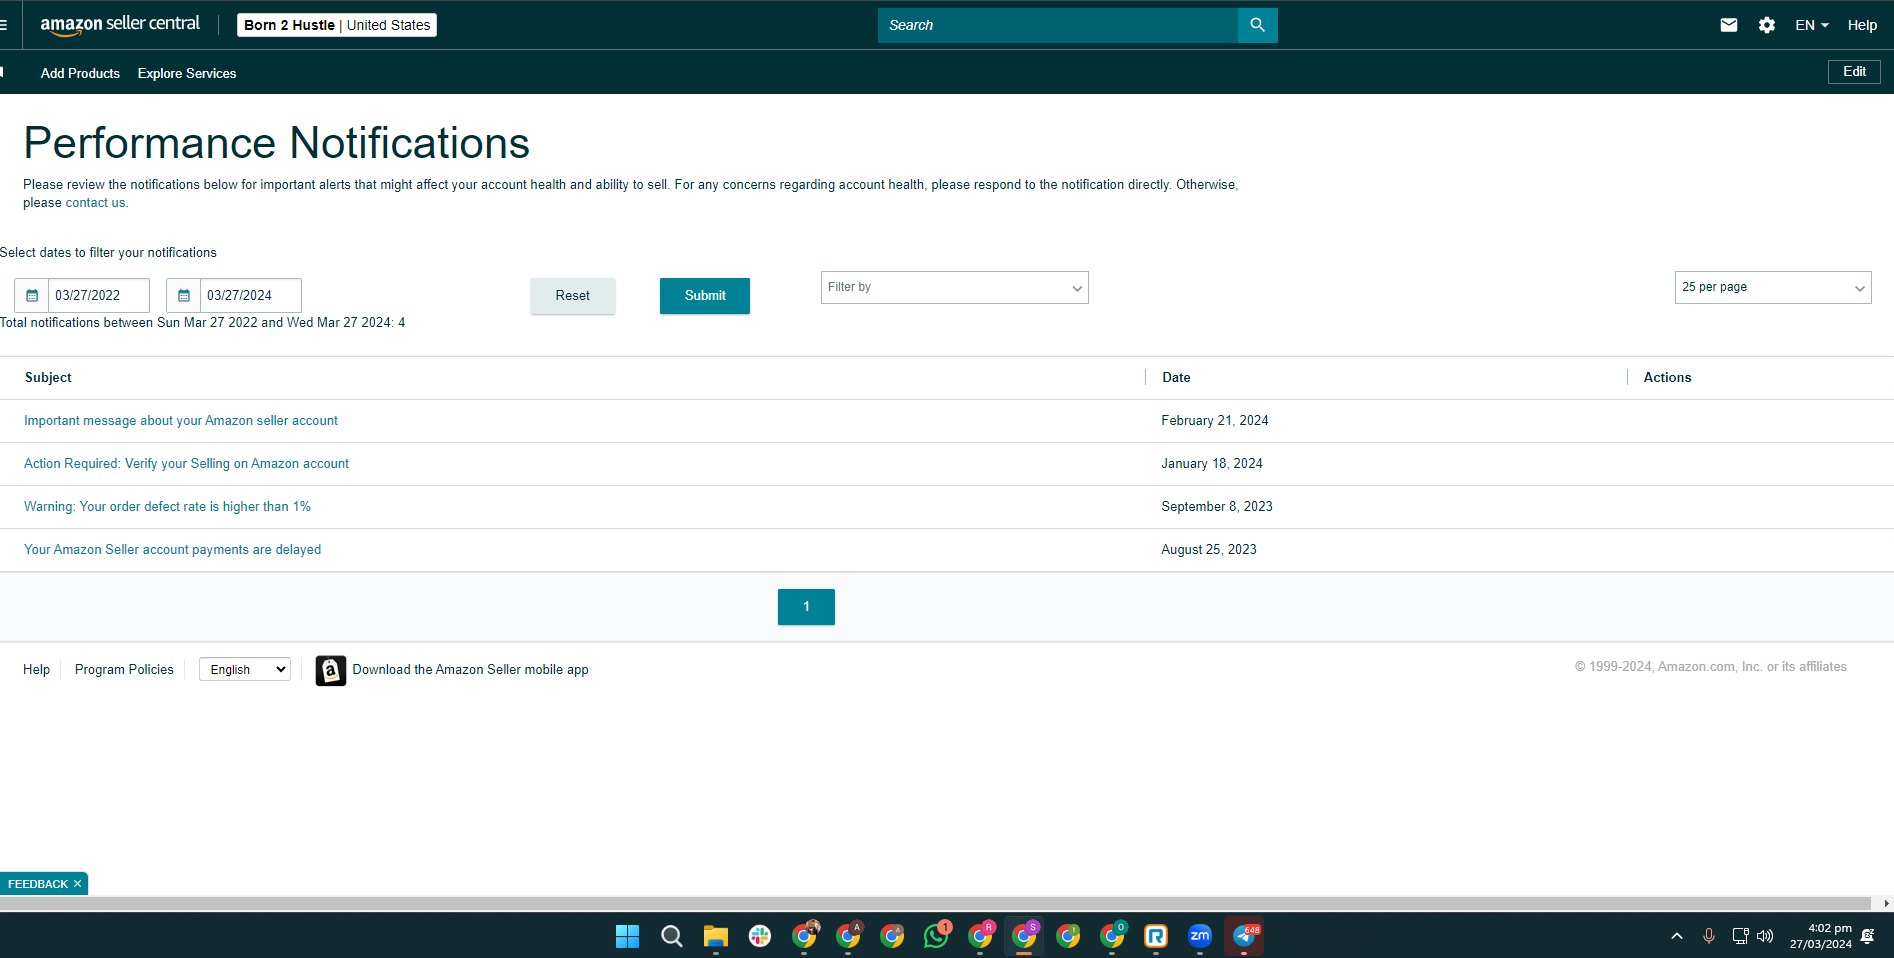Click the start date field 03/27/2022
1894x958 pixels.
point(99,296)
